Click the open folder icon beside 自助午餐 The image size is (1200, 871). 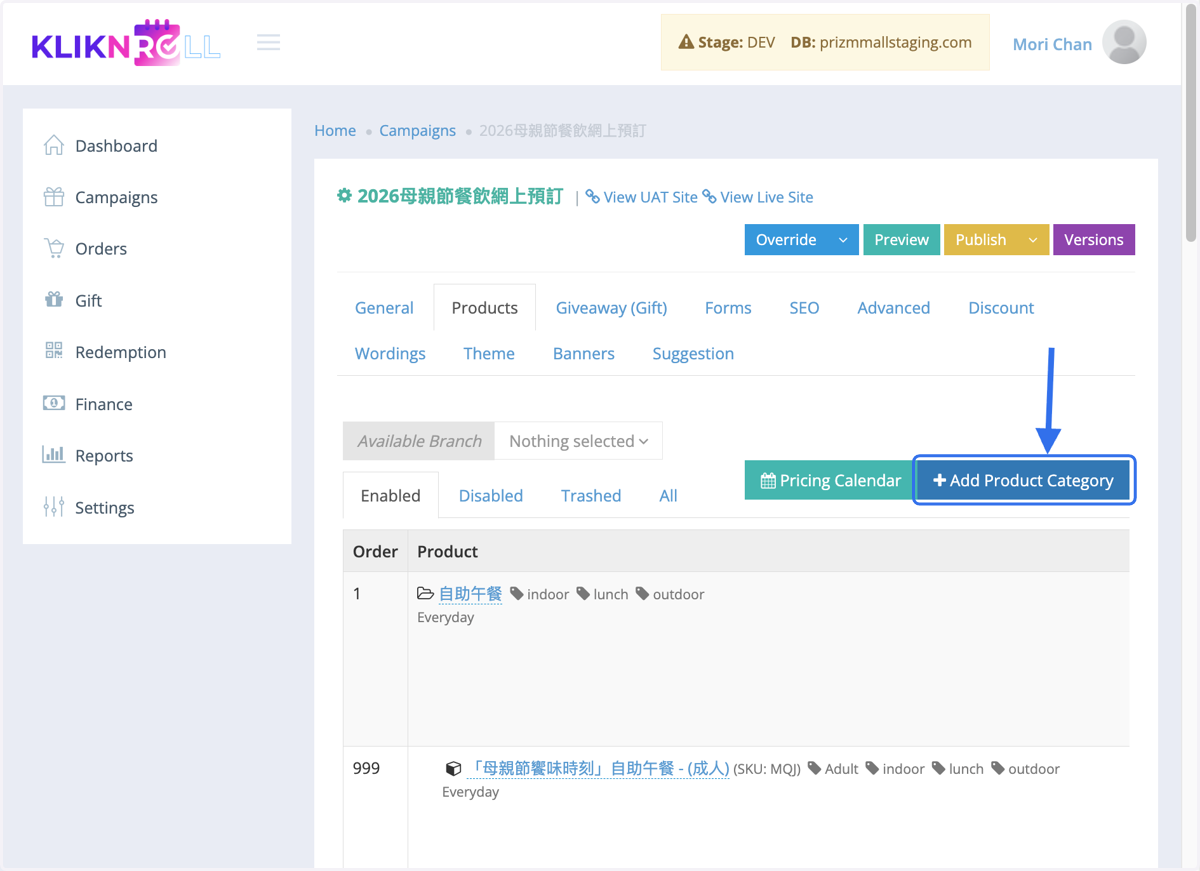tap(425, 593)
